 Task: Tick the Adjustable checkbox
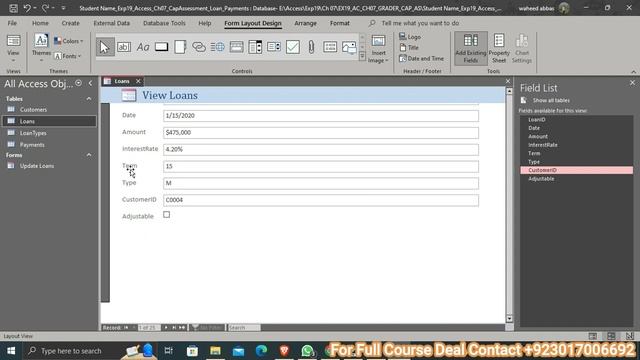(167, 215)
